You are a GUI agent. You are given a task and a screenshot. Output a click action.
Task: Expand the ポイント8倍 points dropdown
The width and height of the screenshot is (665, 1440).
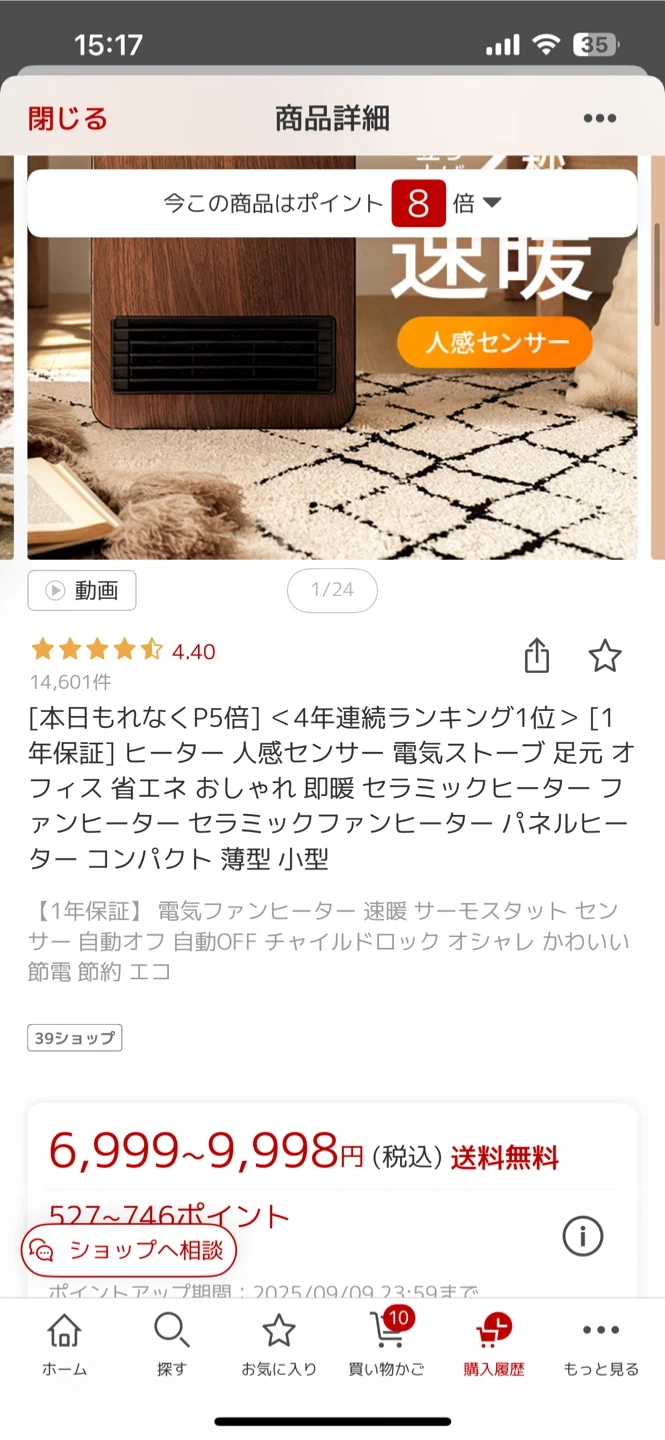(x=332, y=203)
